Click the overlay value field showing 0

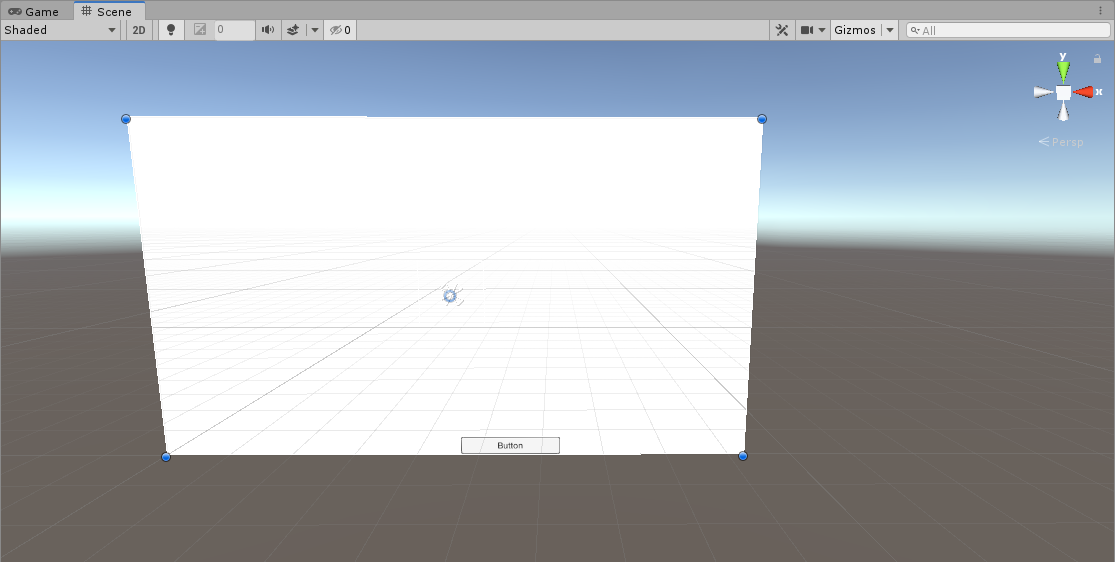234,30
